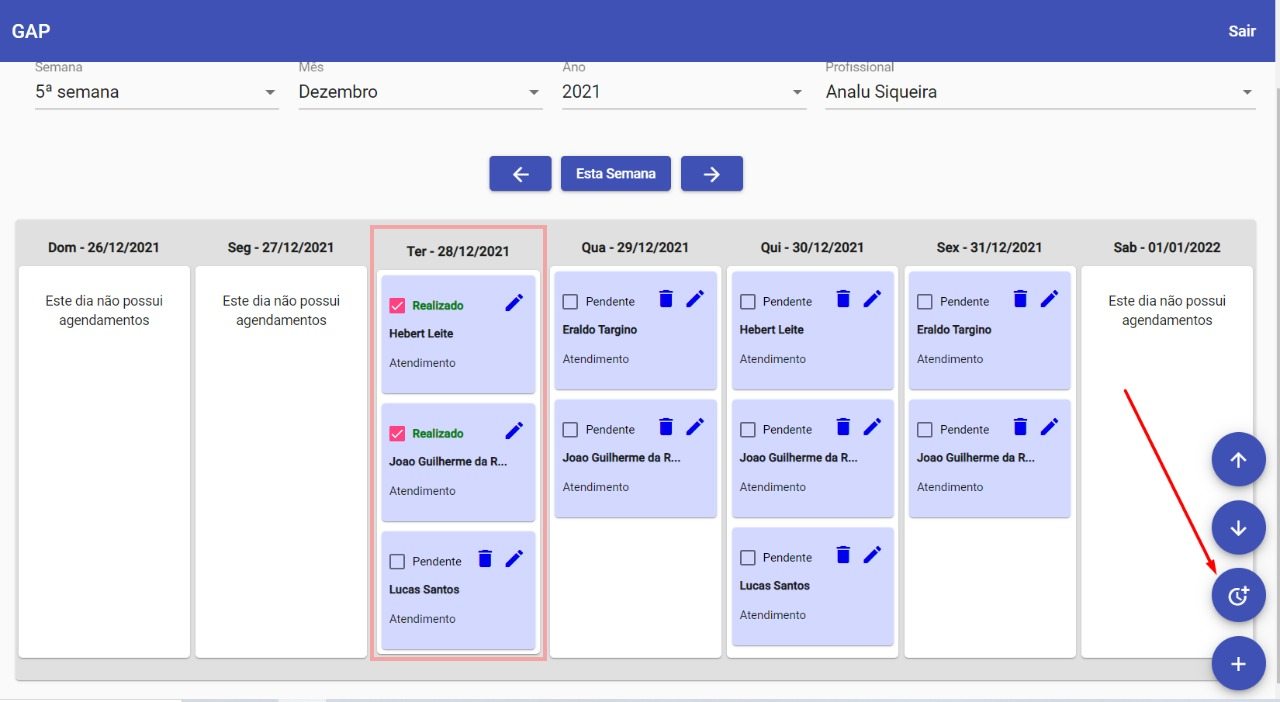
Task: Click the scroll down arrow floating button
Action: coord(1238,528)
